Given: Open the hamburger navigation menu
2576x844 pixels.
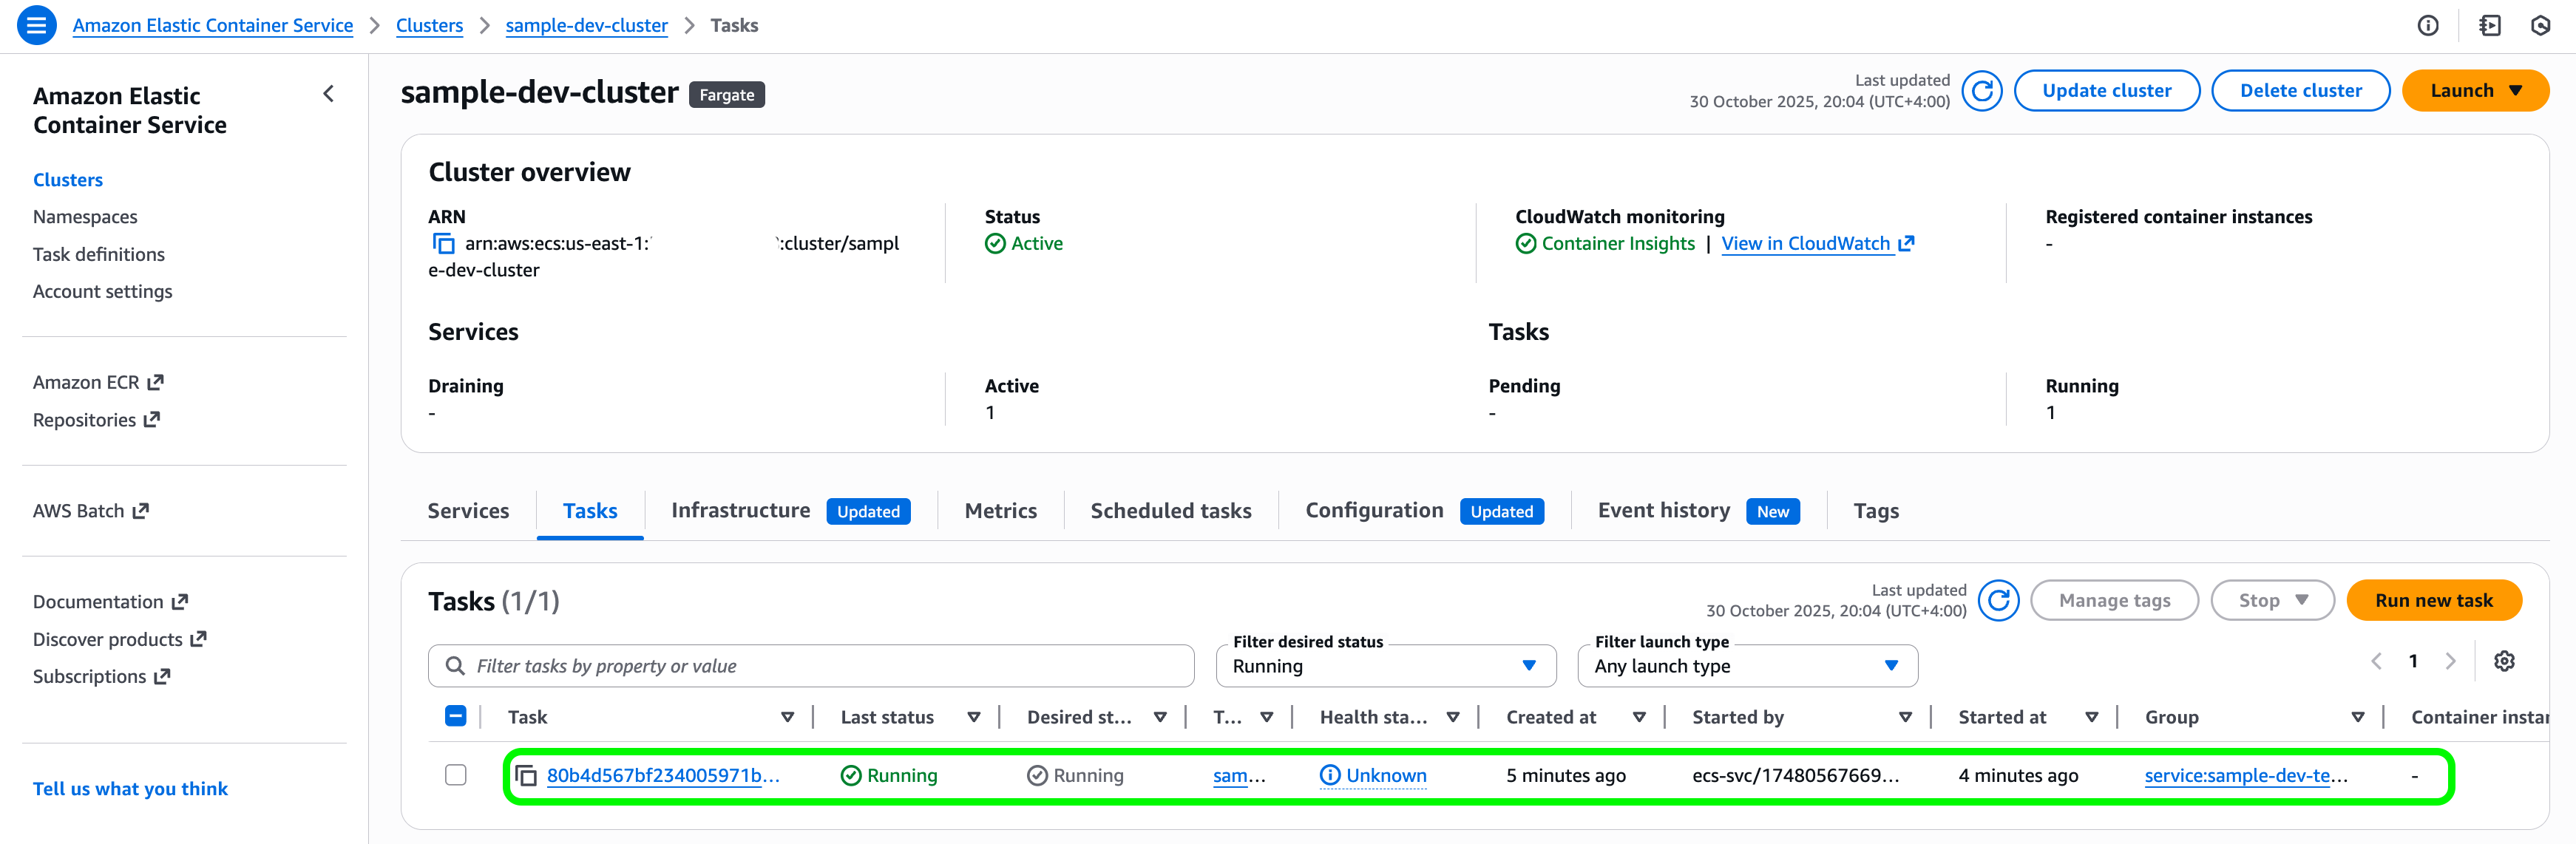Looking at the screenshot, I should (x=36, y=25).
